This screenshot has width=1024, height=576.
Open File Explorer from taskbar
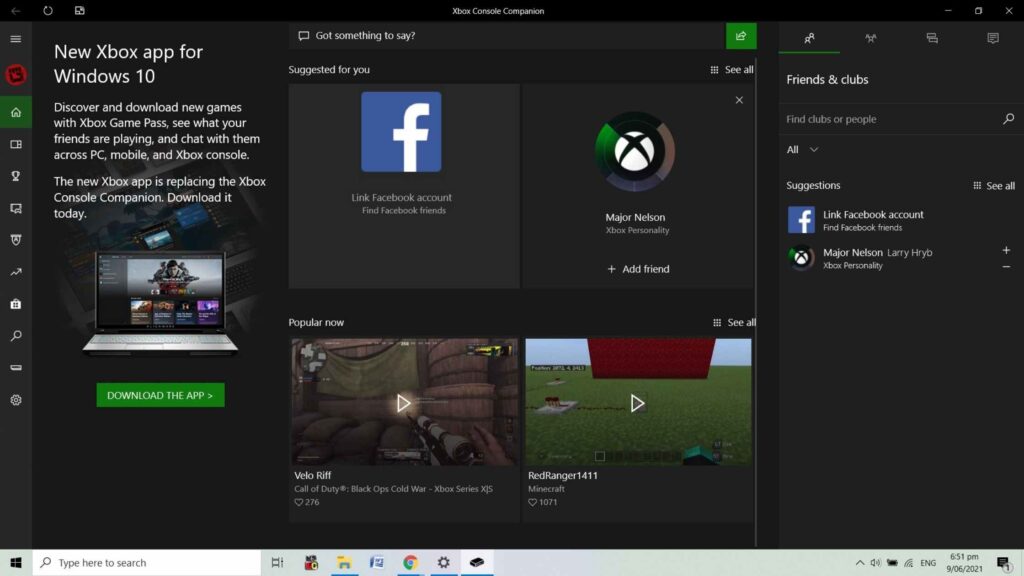click(x=344, y=562)
